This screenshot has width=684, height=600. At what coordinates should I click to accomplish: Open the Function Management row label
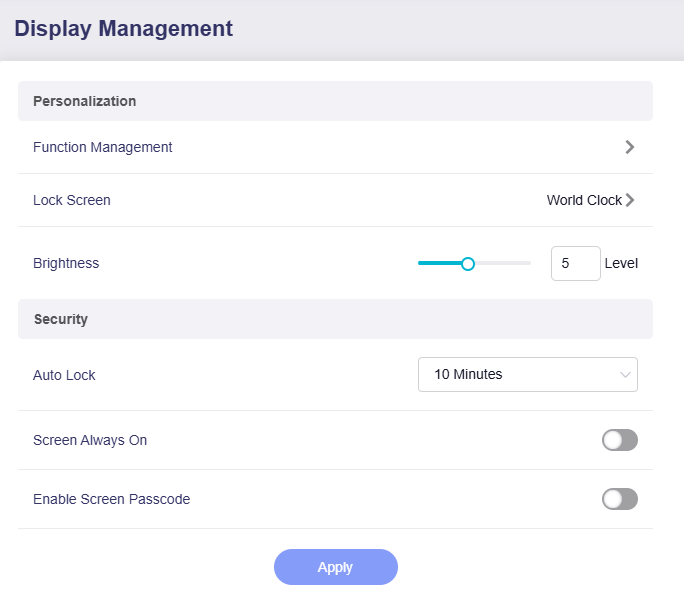(103, 147)
